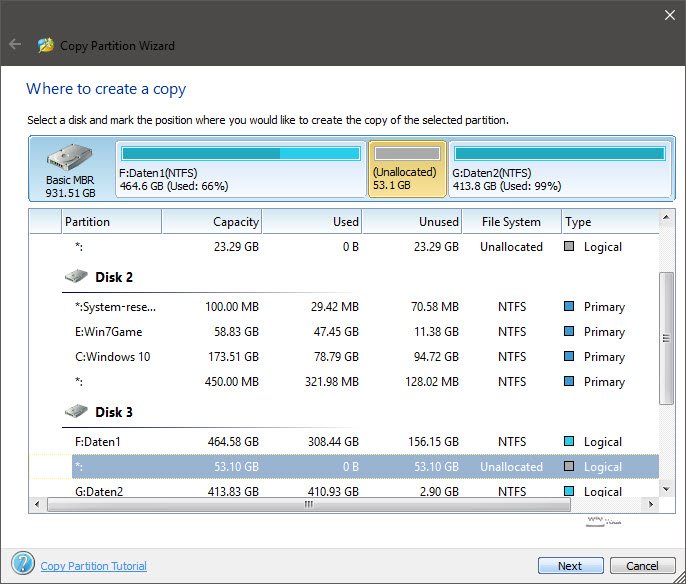This screenshot has height=584, width=686.
Task: Click the Disk 2 drive icon
Action: (76, 277)
